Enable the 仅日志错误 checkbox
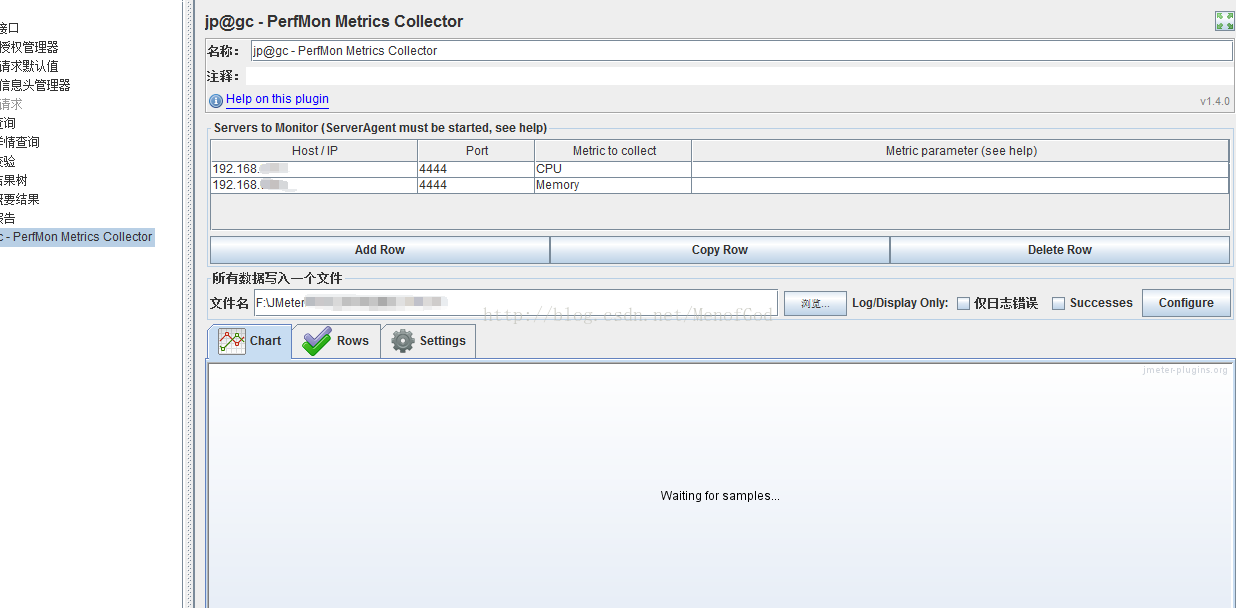 963,303
